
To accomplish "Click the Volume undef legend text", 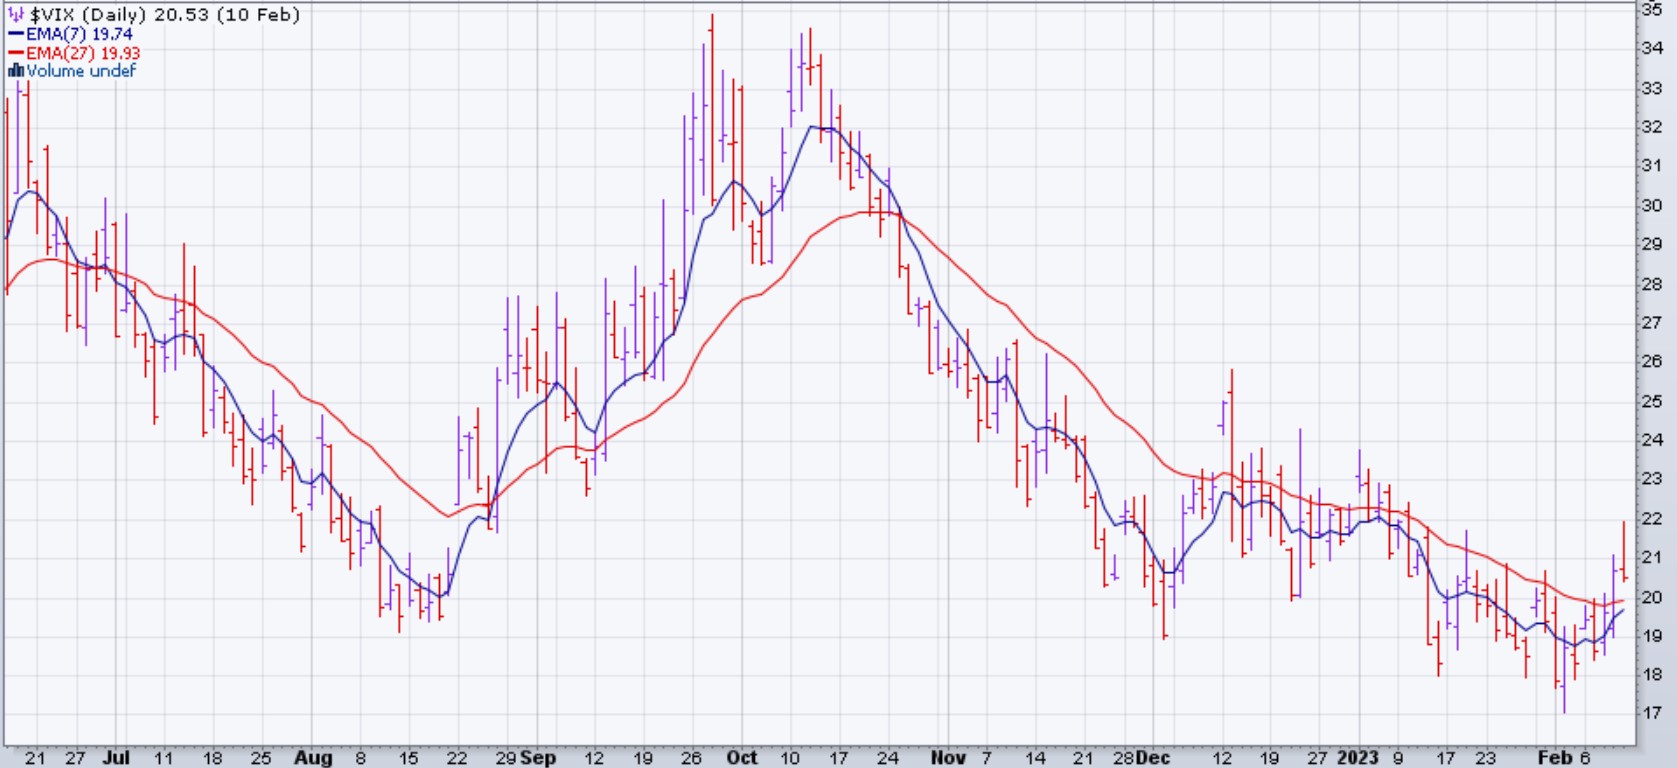I will tap(81, 71).
